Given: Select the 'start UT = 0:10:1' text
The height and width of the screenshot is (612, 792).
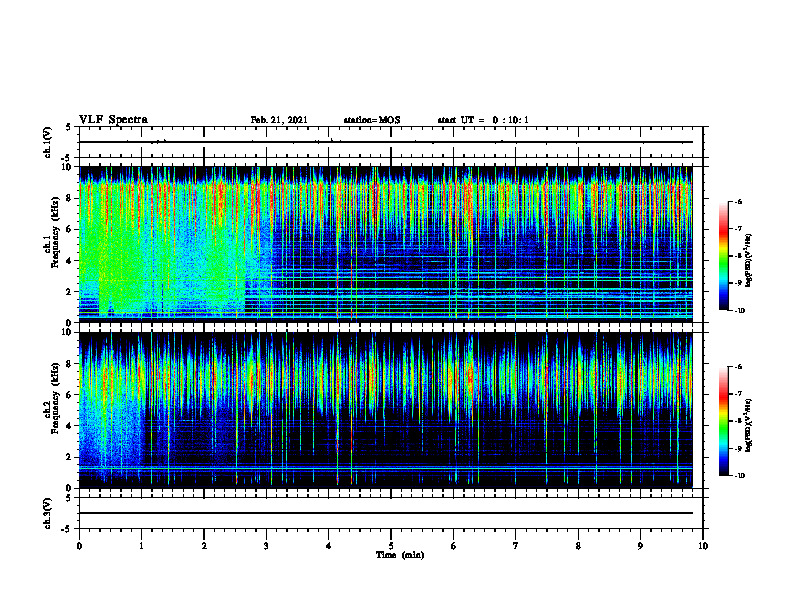Looking at the screenshot, I should pos(483,120).
